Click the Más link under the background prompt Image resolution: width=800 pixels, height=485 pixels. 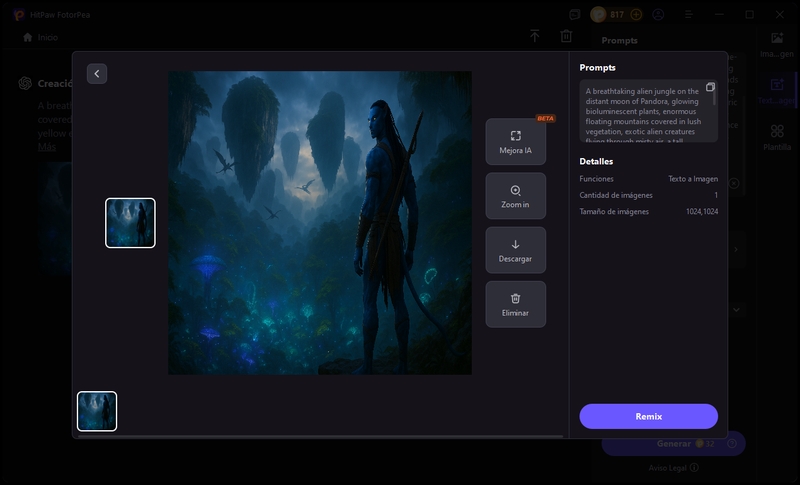pyautogui.click(x=46, y=147)
